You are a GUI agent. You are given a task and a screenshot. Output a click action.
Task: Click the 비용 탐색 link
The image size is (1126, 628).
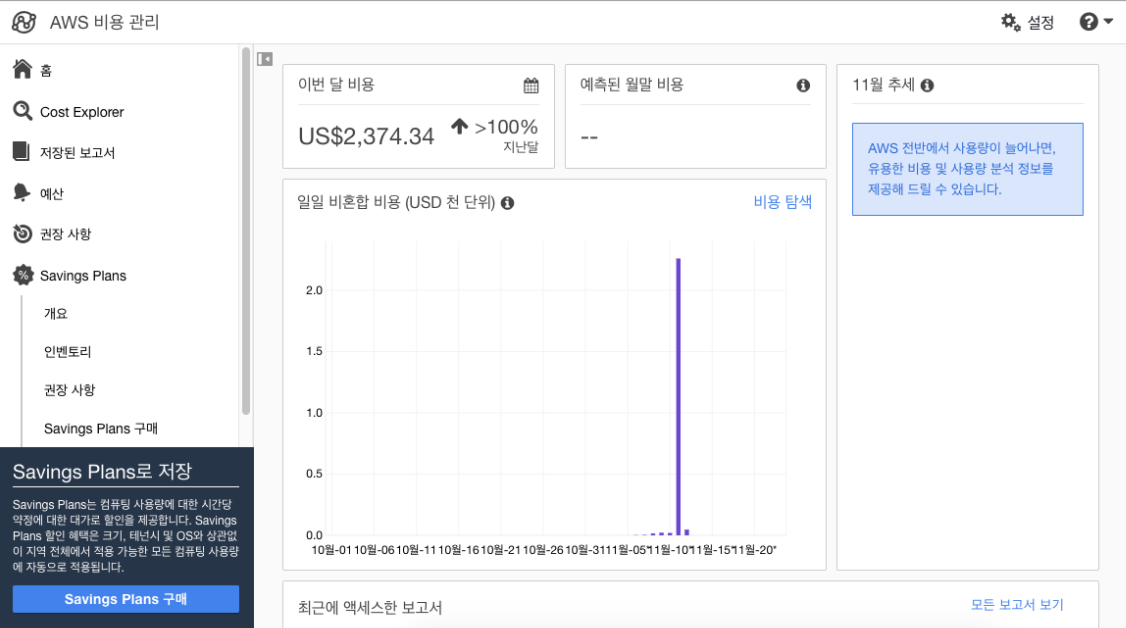pyautogui.click(x=783, y=202)
